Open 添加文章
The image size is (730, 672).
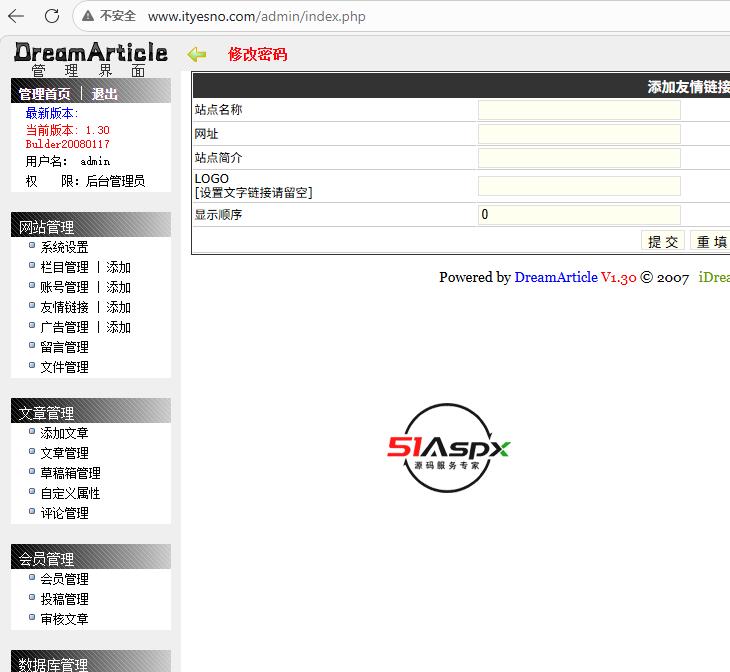coord(64,433)
